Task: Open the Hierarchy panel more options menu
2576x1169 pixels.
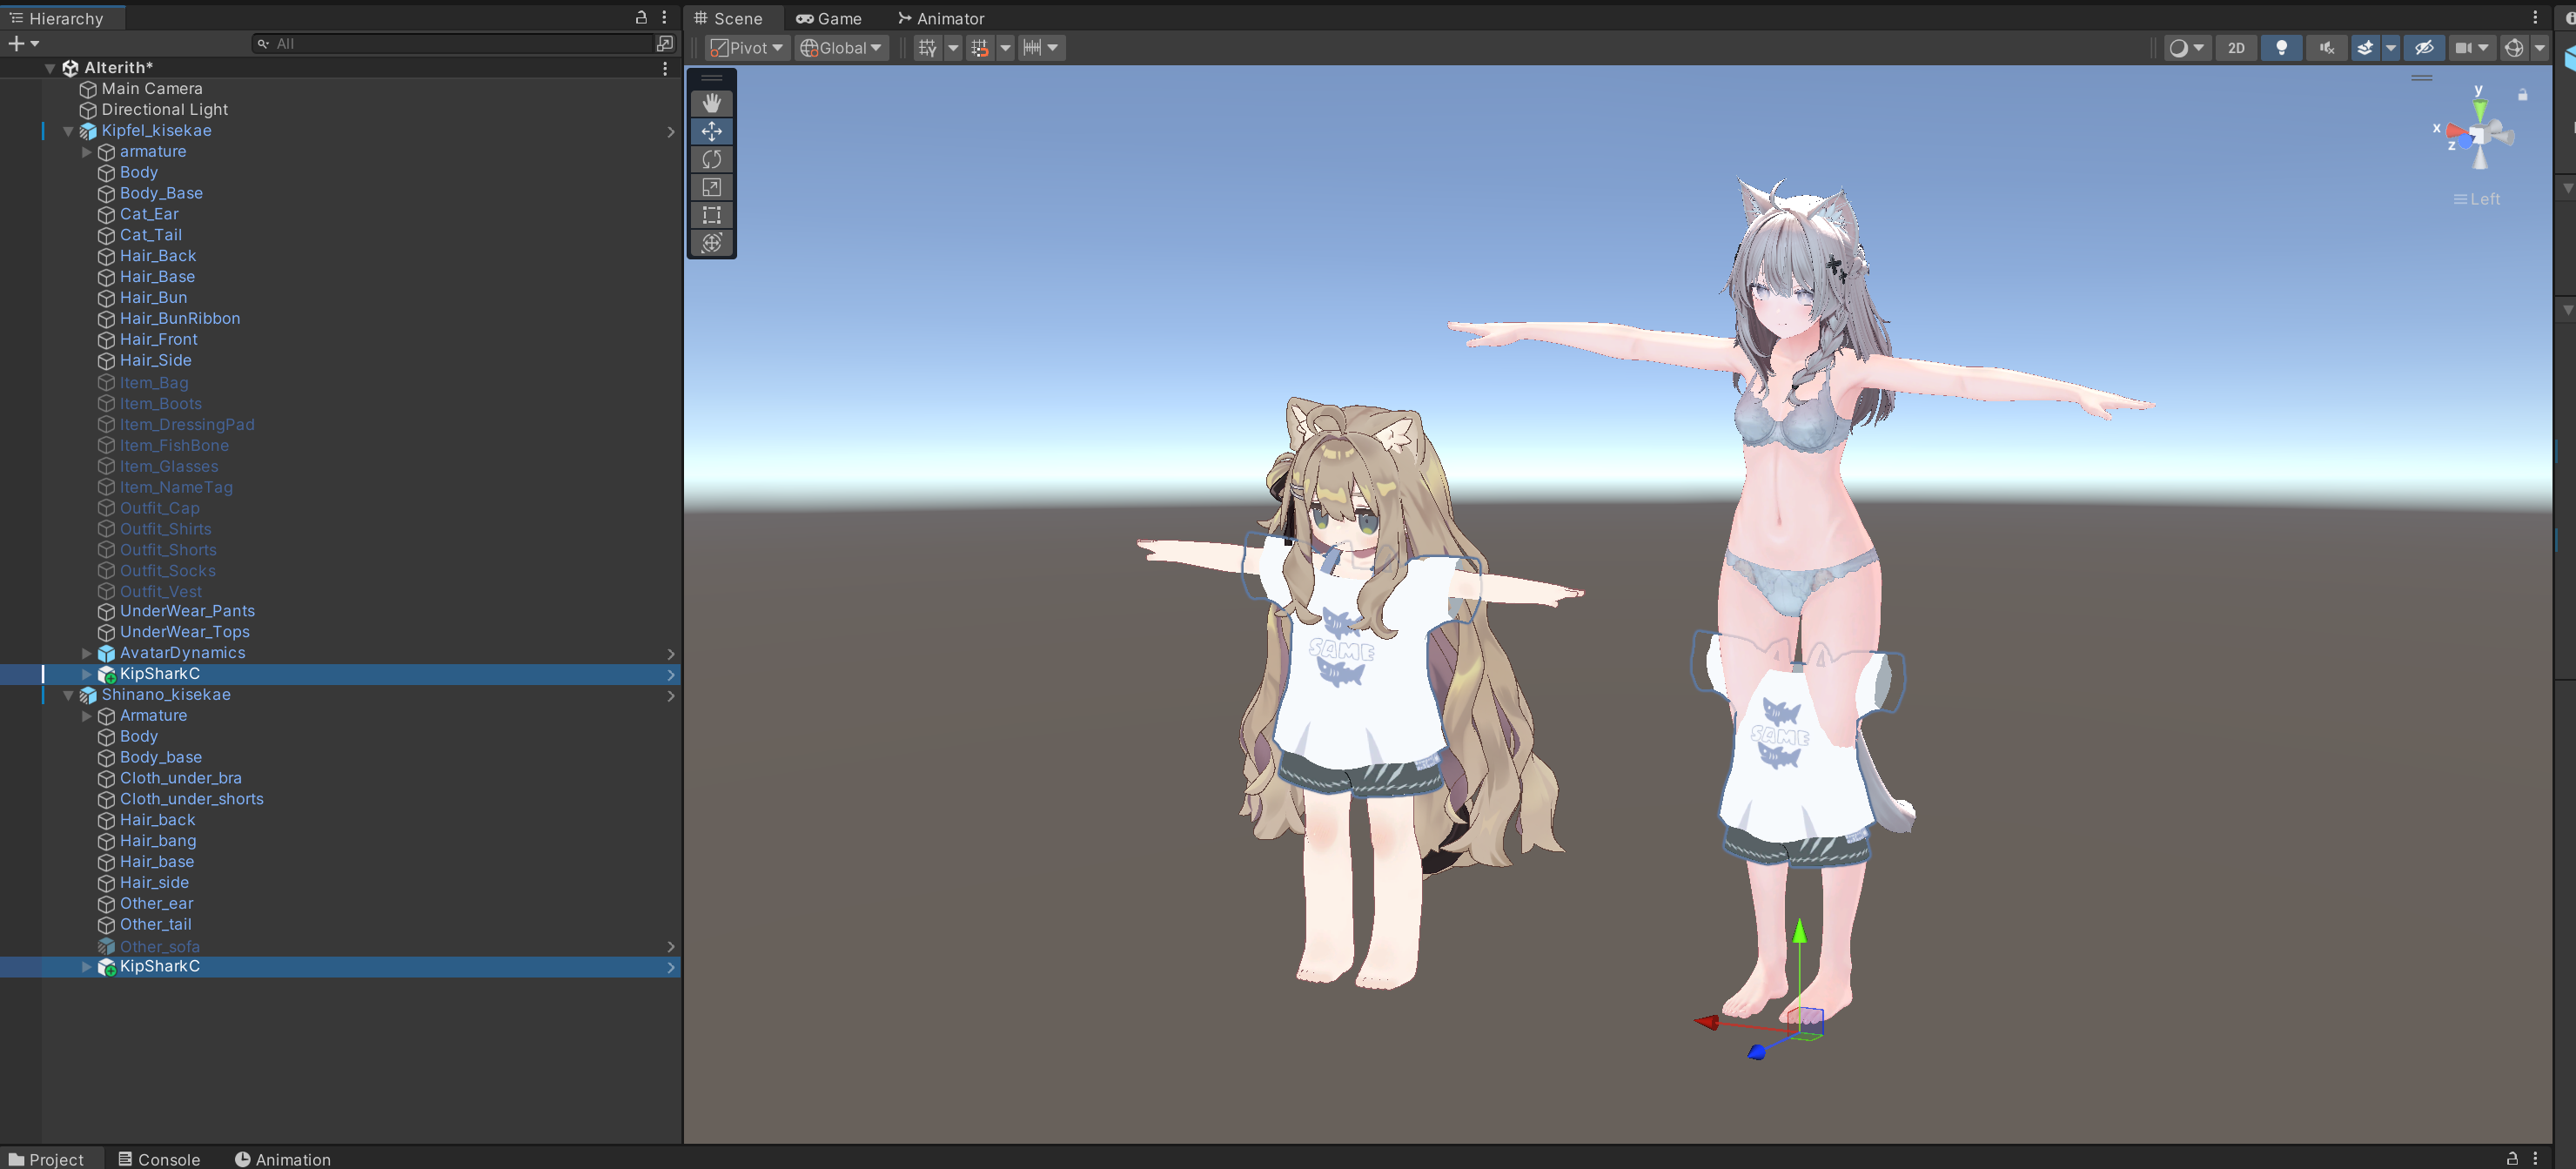Action: pyautogui.click(x=664, y=18)
